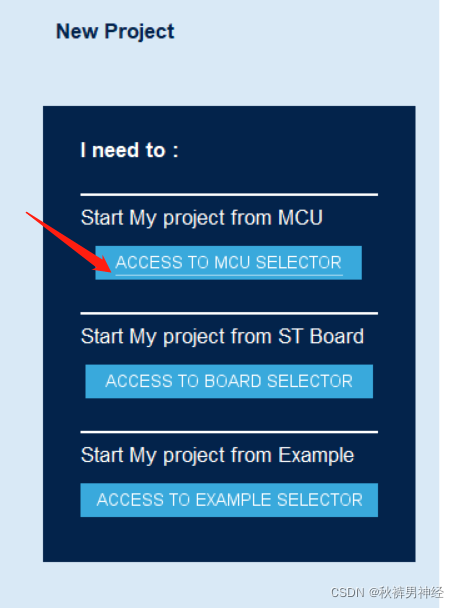Click the separator line above the Example section
Image resolution: width=459 pixels, height=608 pixels.
pyautogui.click(x=229, y=432)
